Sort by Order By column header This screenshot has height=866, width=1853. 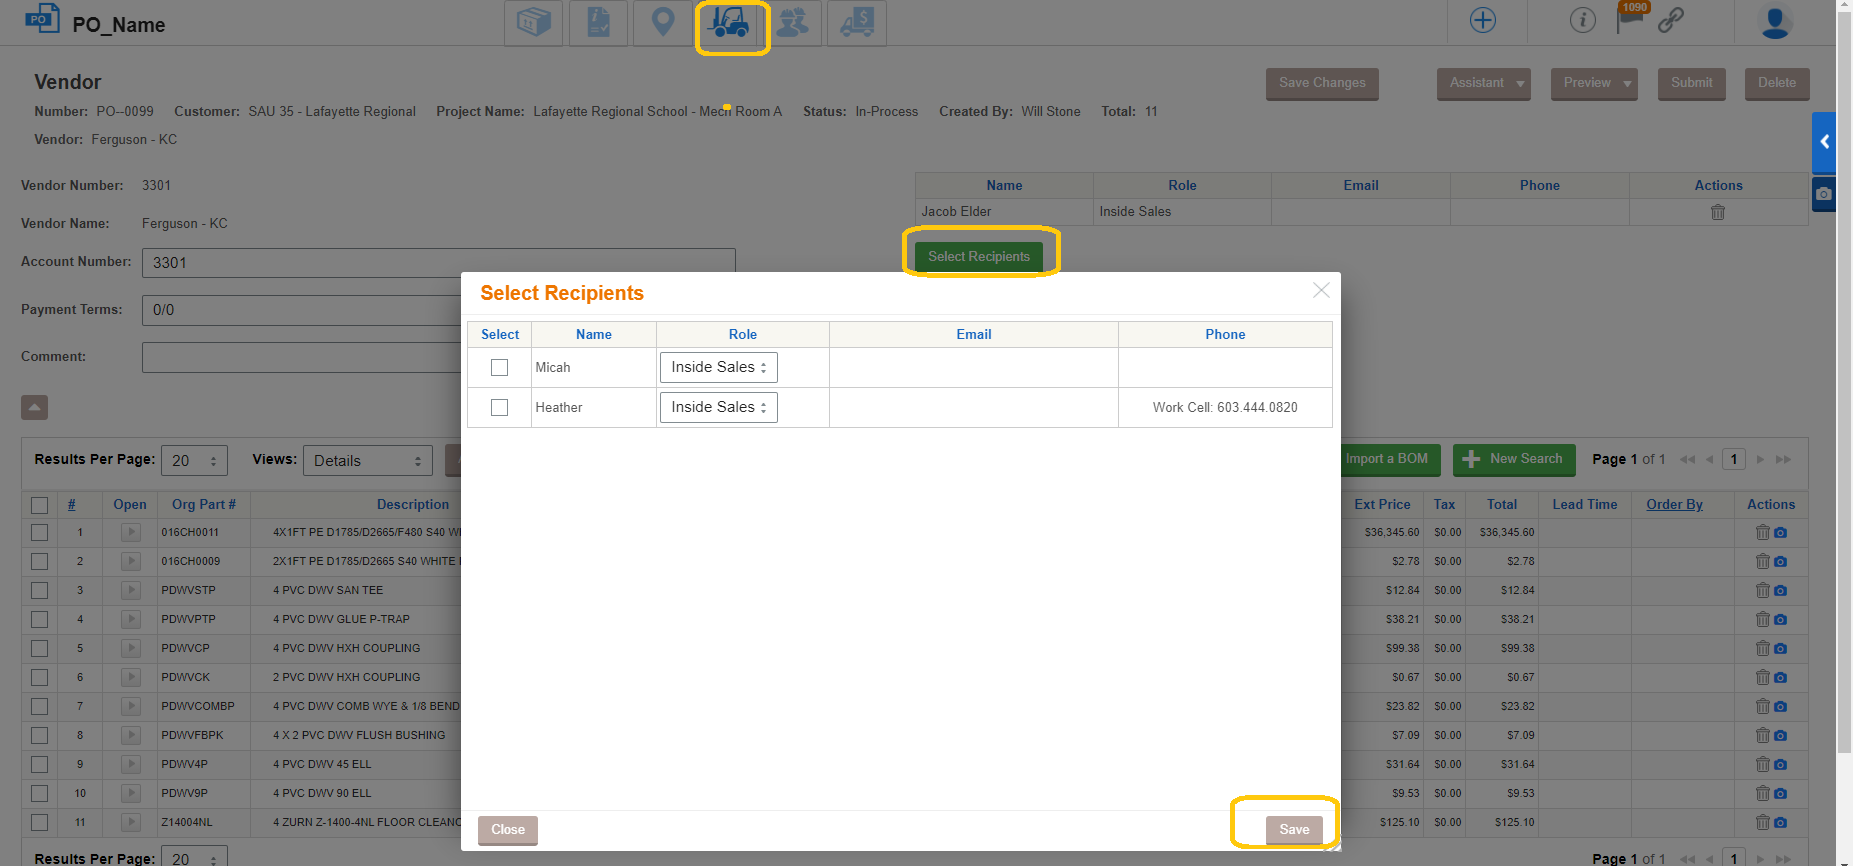1674,505
